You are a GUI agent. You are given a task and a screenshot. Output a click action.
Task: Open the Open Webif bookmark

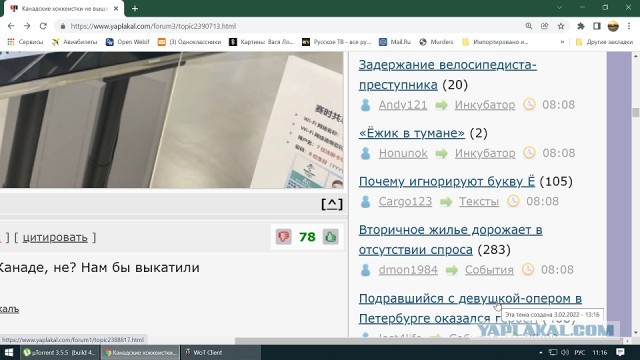tap(128, 42)
